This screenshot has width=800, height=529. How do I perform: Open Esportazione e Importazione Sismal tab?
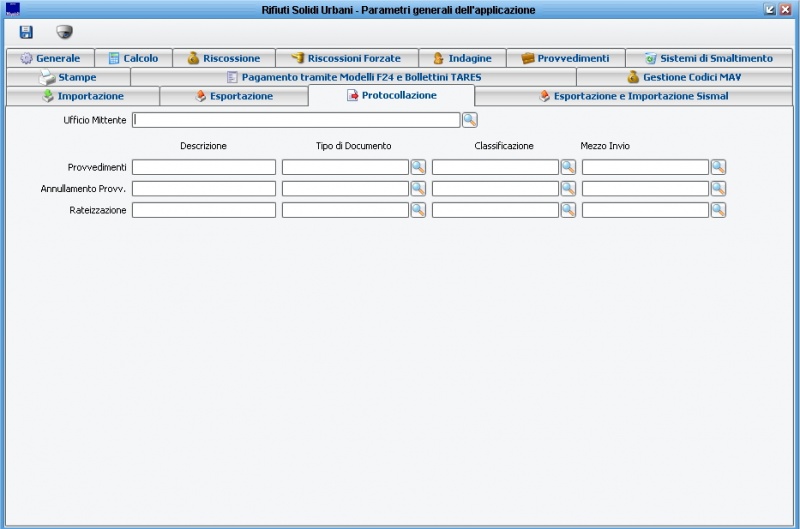tap(634, 96)
